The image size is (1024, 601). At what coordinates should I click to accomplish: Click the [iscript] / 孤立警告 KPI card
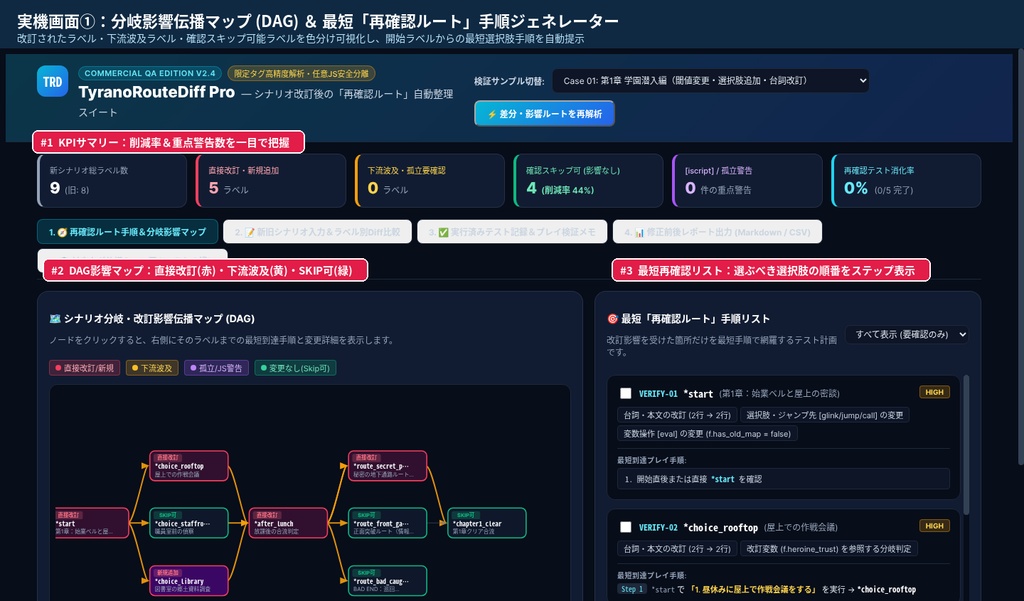tap(747, 181)
